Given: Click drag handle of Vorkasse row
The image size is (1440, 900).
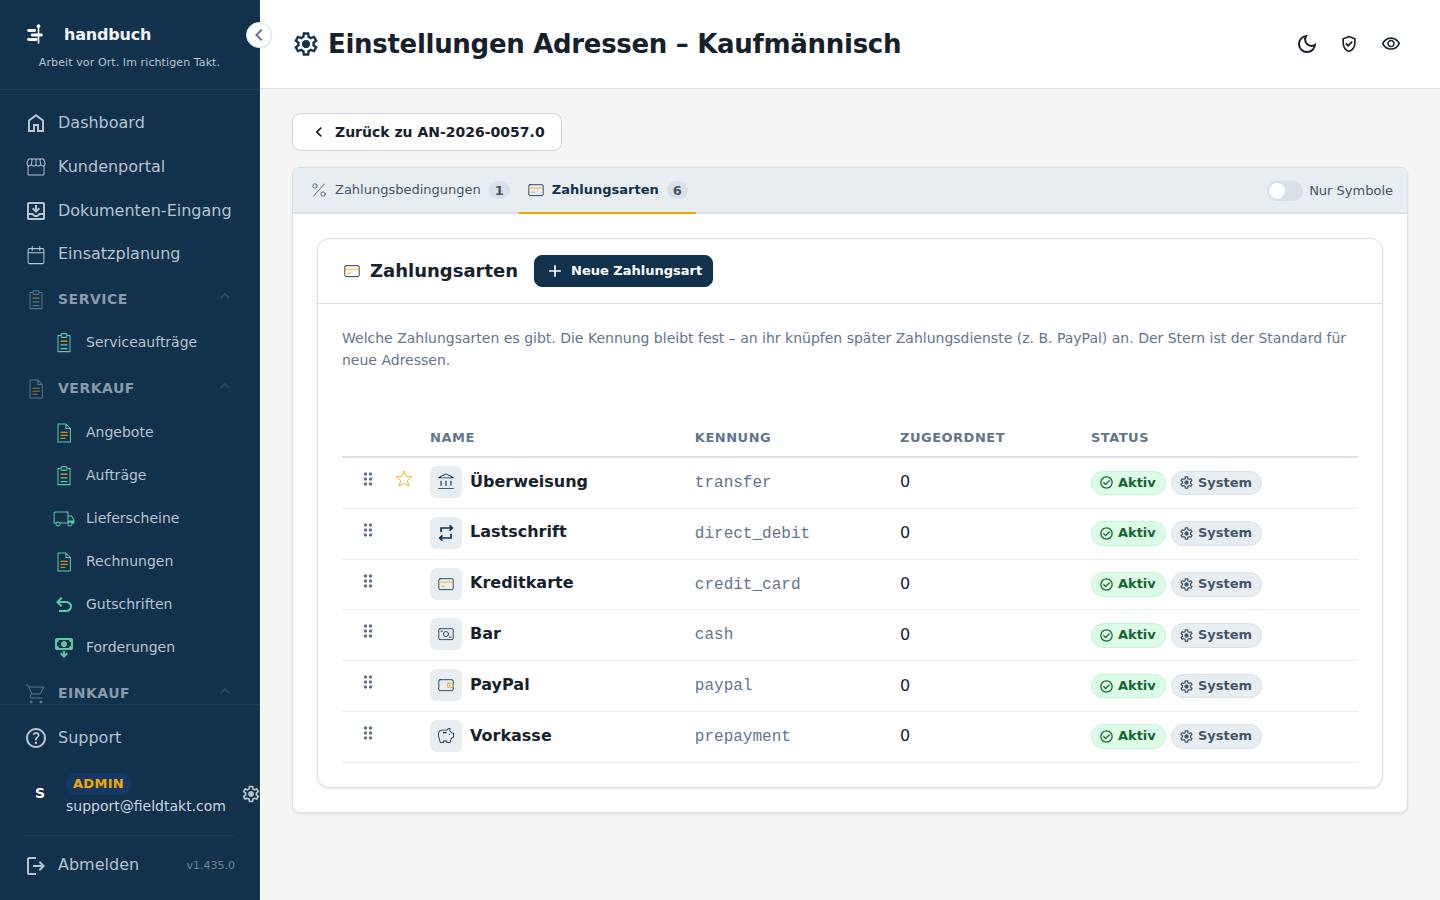Looking at the screenshot, I should (368, 734).
